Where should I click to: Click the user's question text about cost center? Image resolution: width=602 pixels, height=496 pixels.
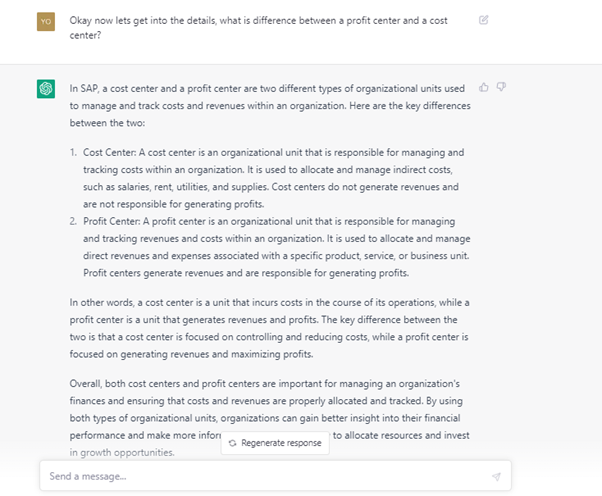(x=258, y=28)
